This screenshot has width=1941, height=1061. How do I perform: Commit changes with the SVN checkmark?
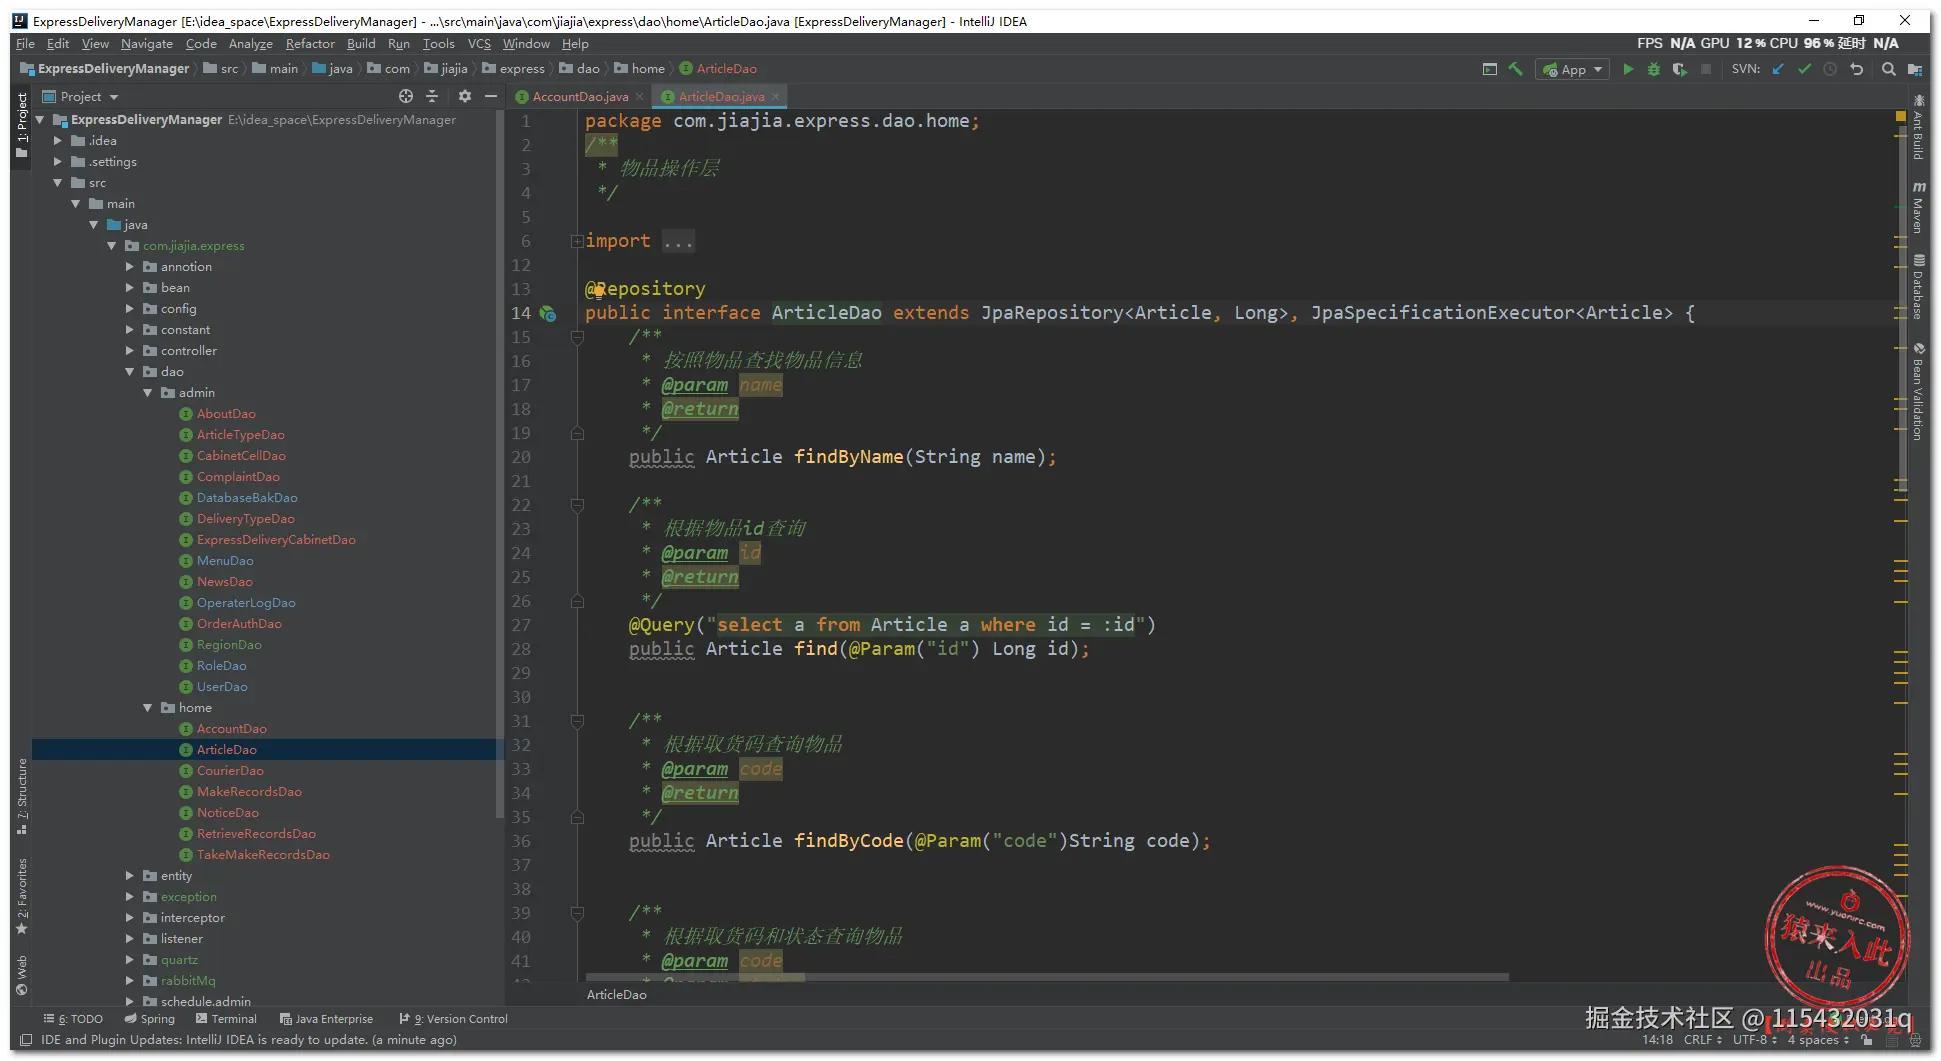point(1804,69)
